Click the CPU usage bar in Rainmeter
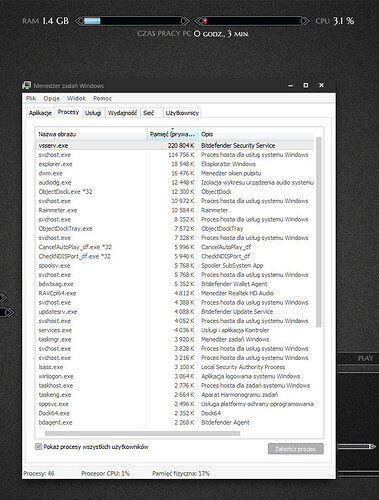Screen dimensions: 379x500 252,21
